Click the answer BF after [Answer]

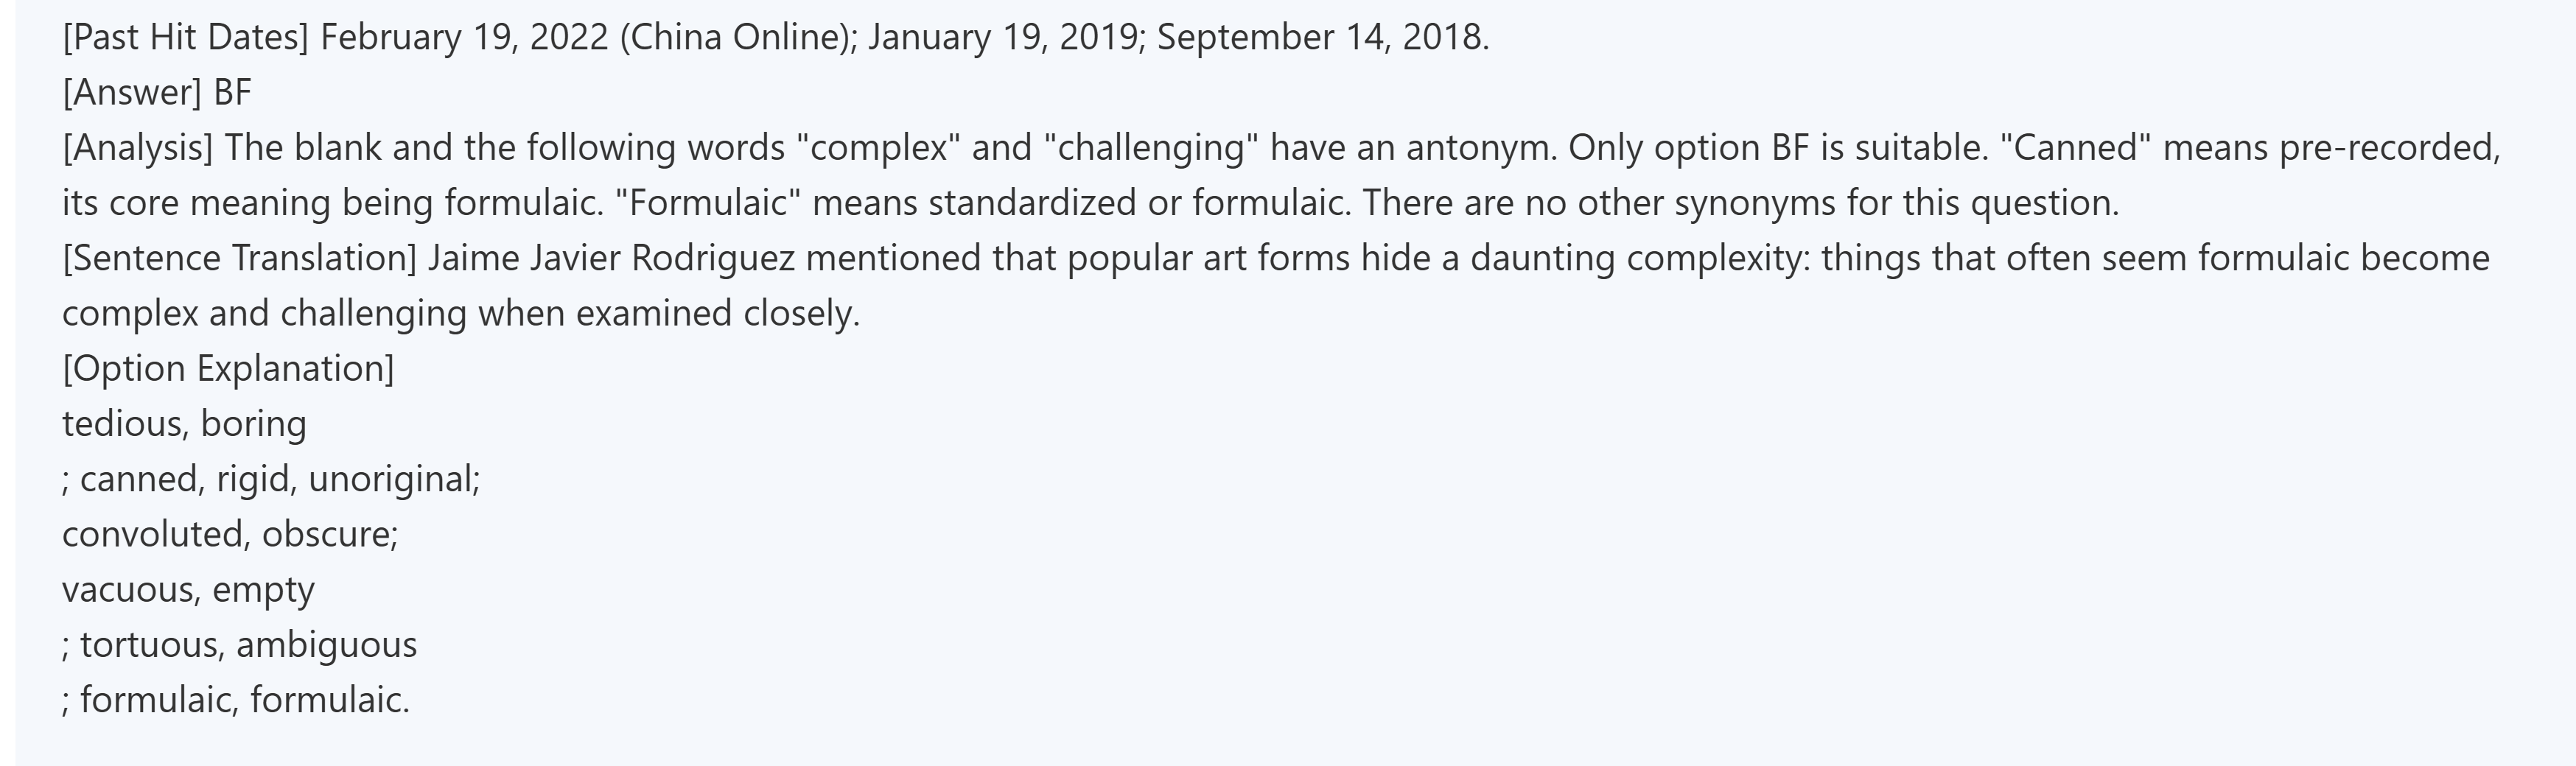point(232,92)
